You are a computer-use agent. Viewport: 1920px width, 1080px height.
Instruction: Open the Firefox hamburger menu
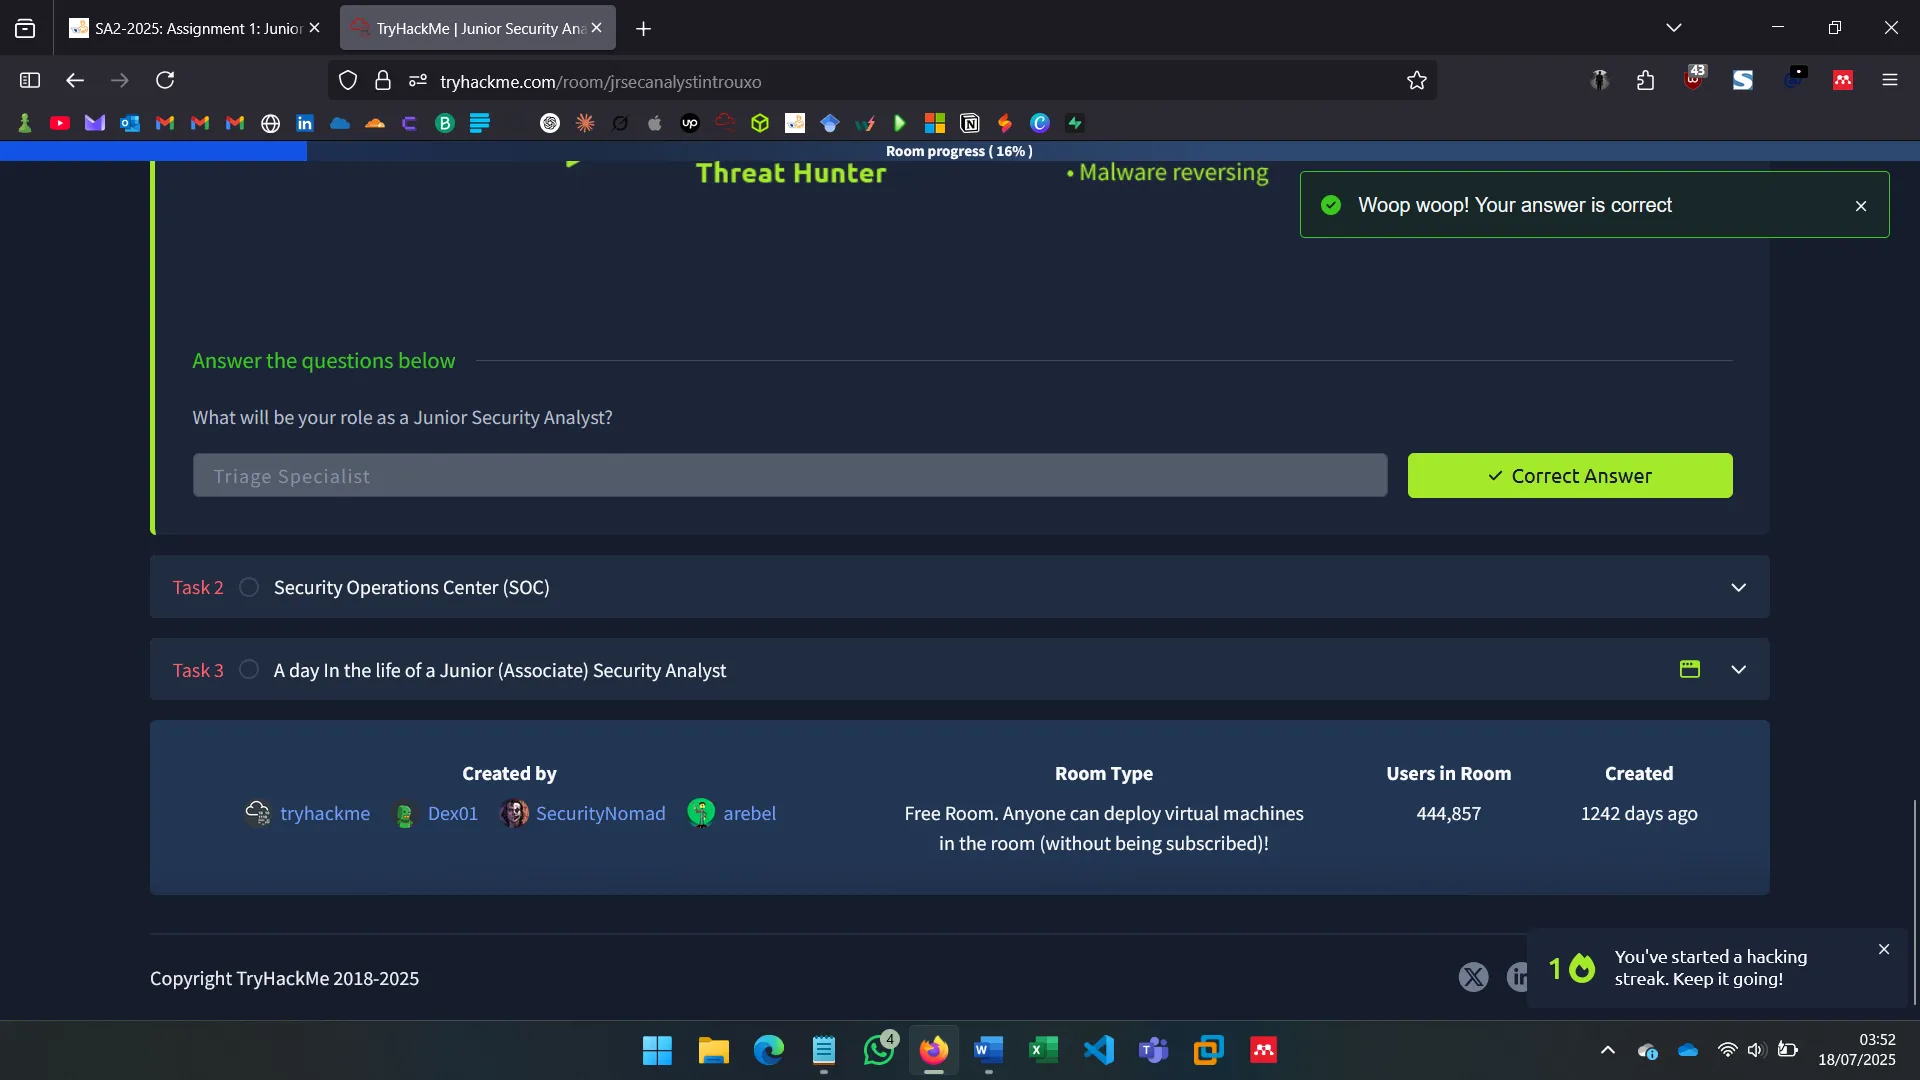click(x=1890, y=80)
